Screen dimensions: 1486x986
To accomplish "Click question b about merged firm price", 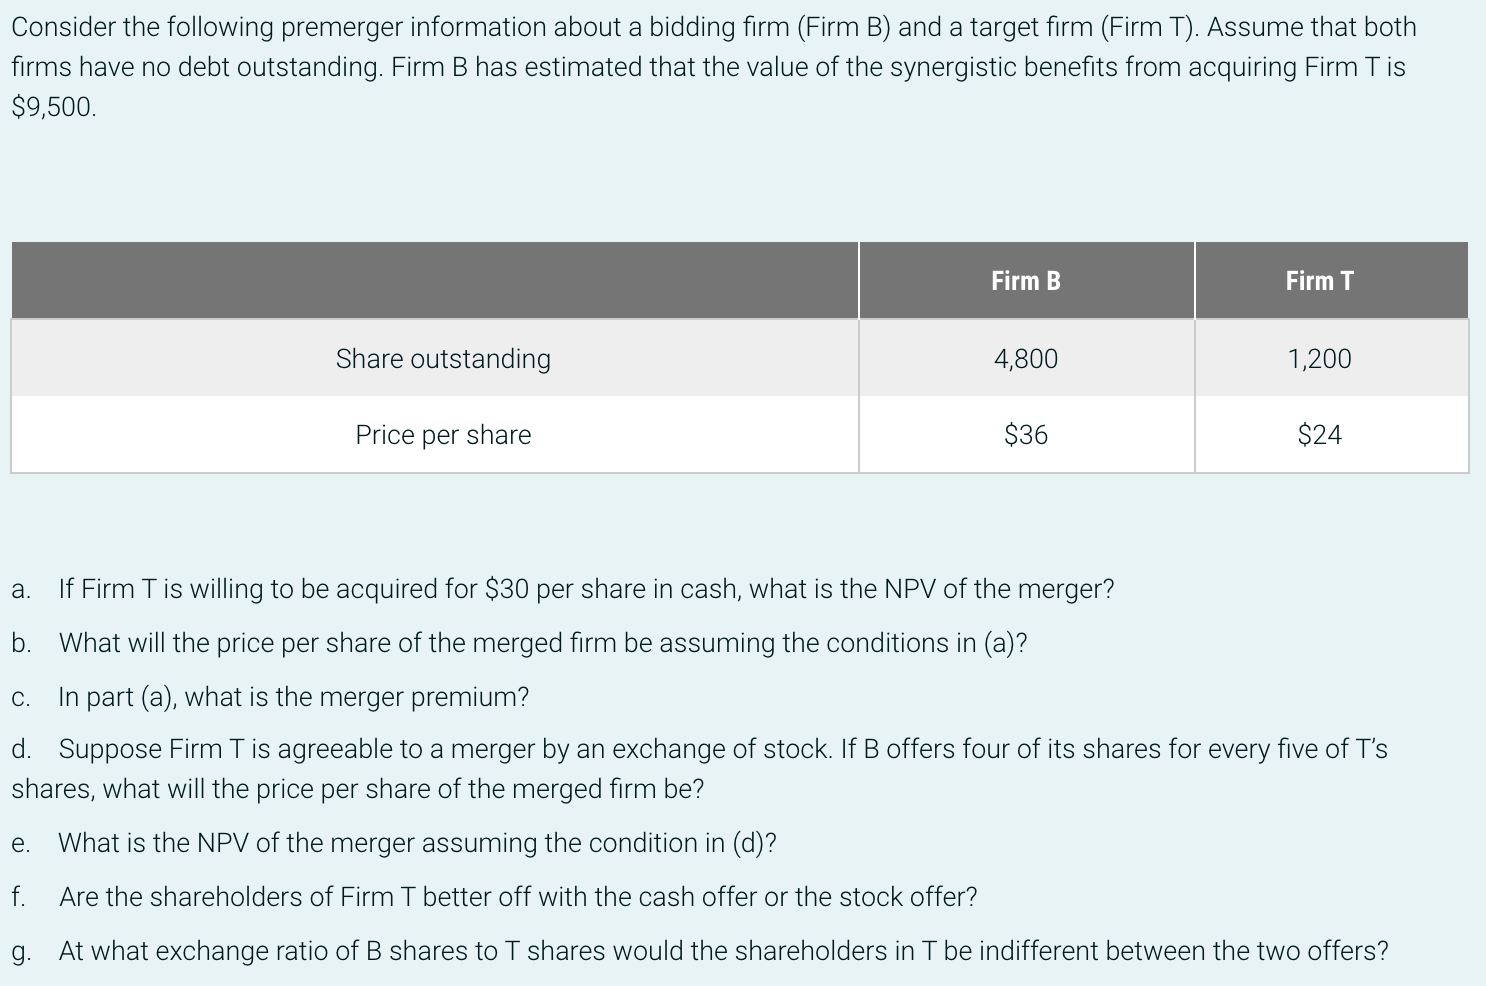I will coord(520,643).
